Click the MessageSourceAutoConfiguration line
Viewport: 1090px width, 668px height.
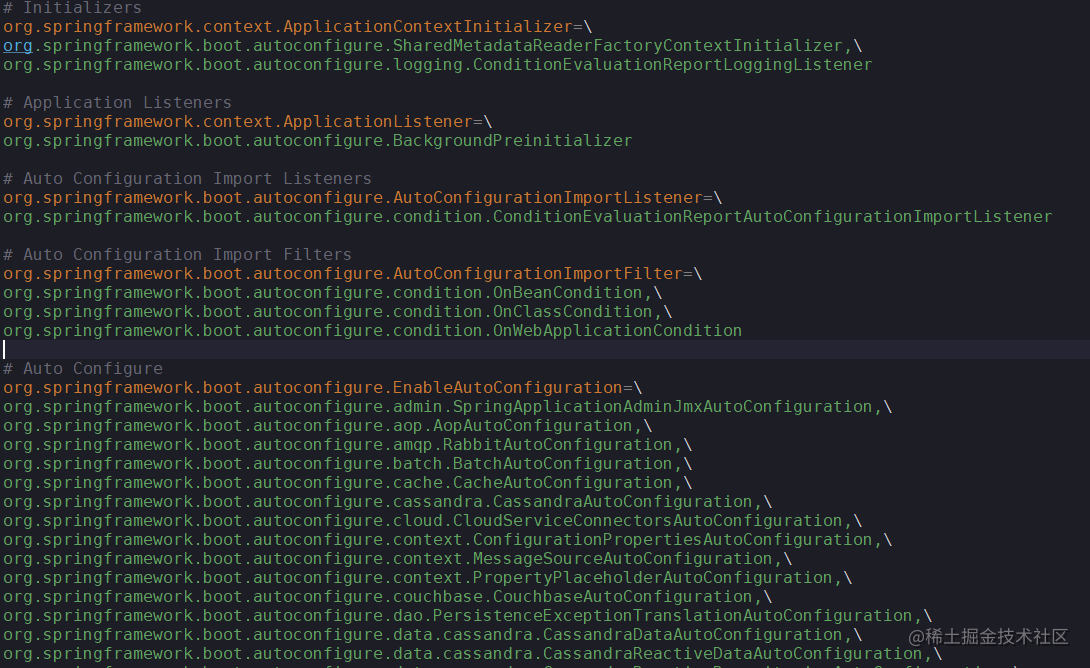pyautogui.click(x=398, y=559)
